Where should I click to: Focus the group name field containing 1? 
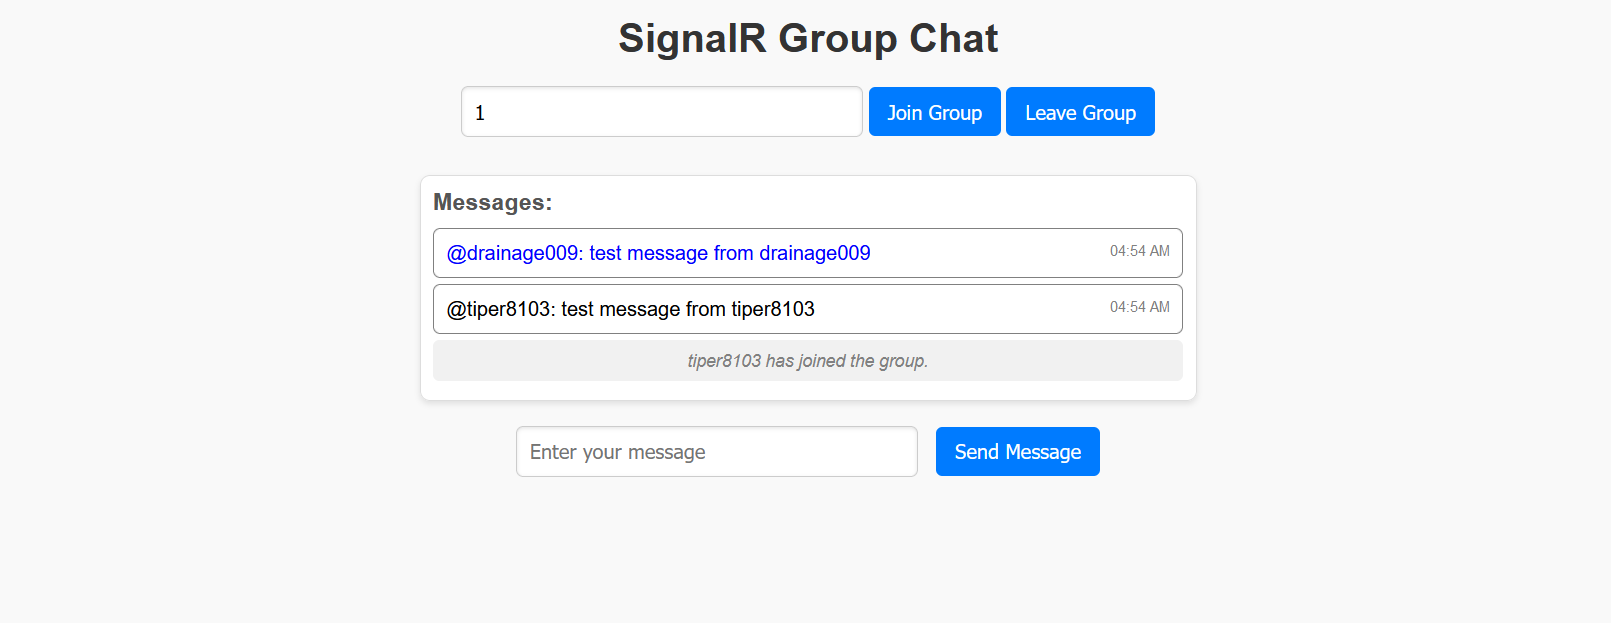pyautogui.click(x=661, y=112)
